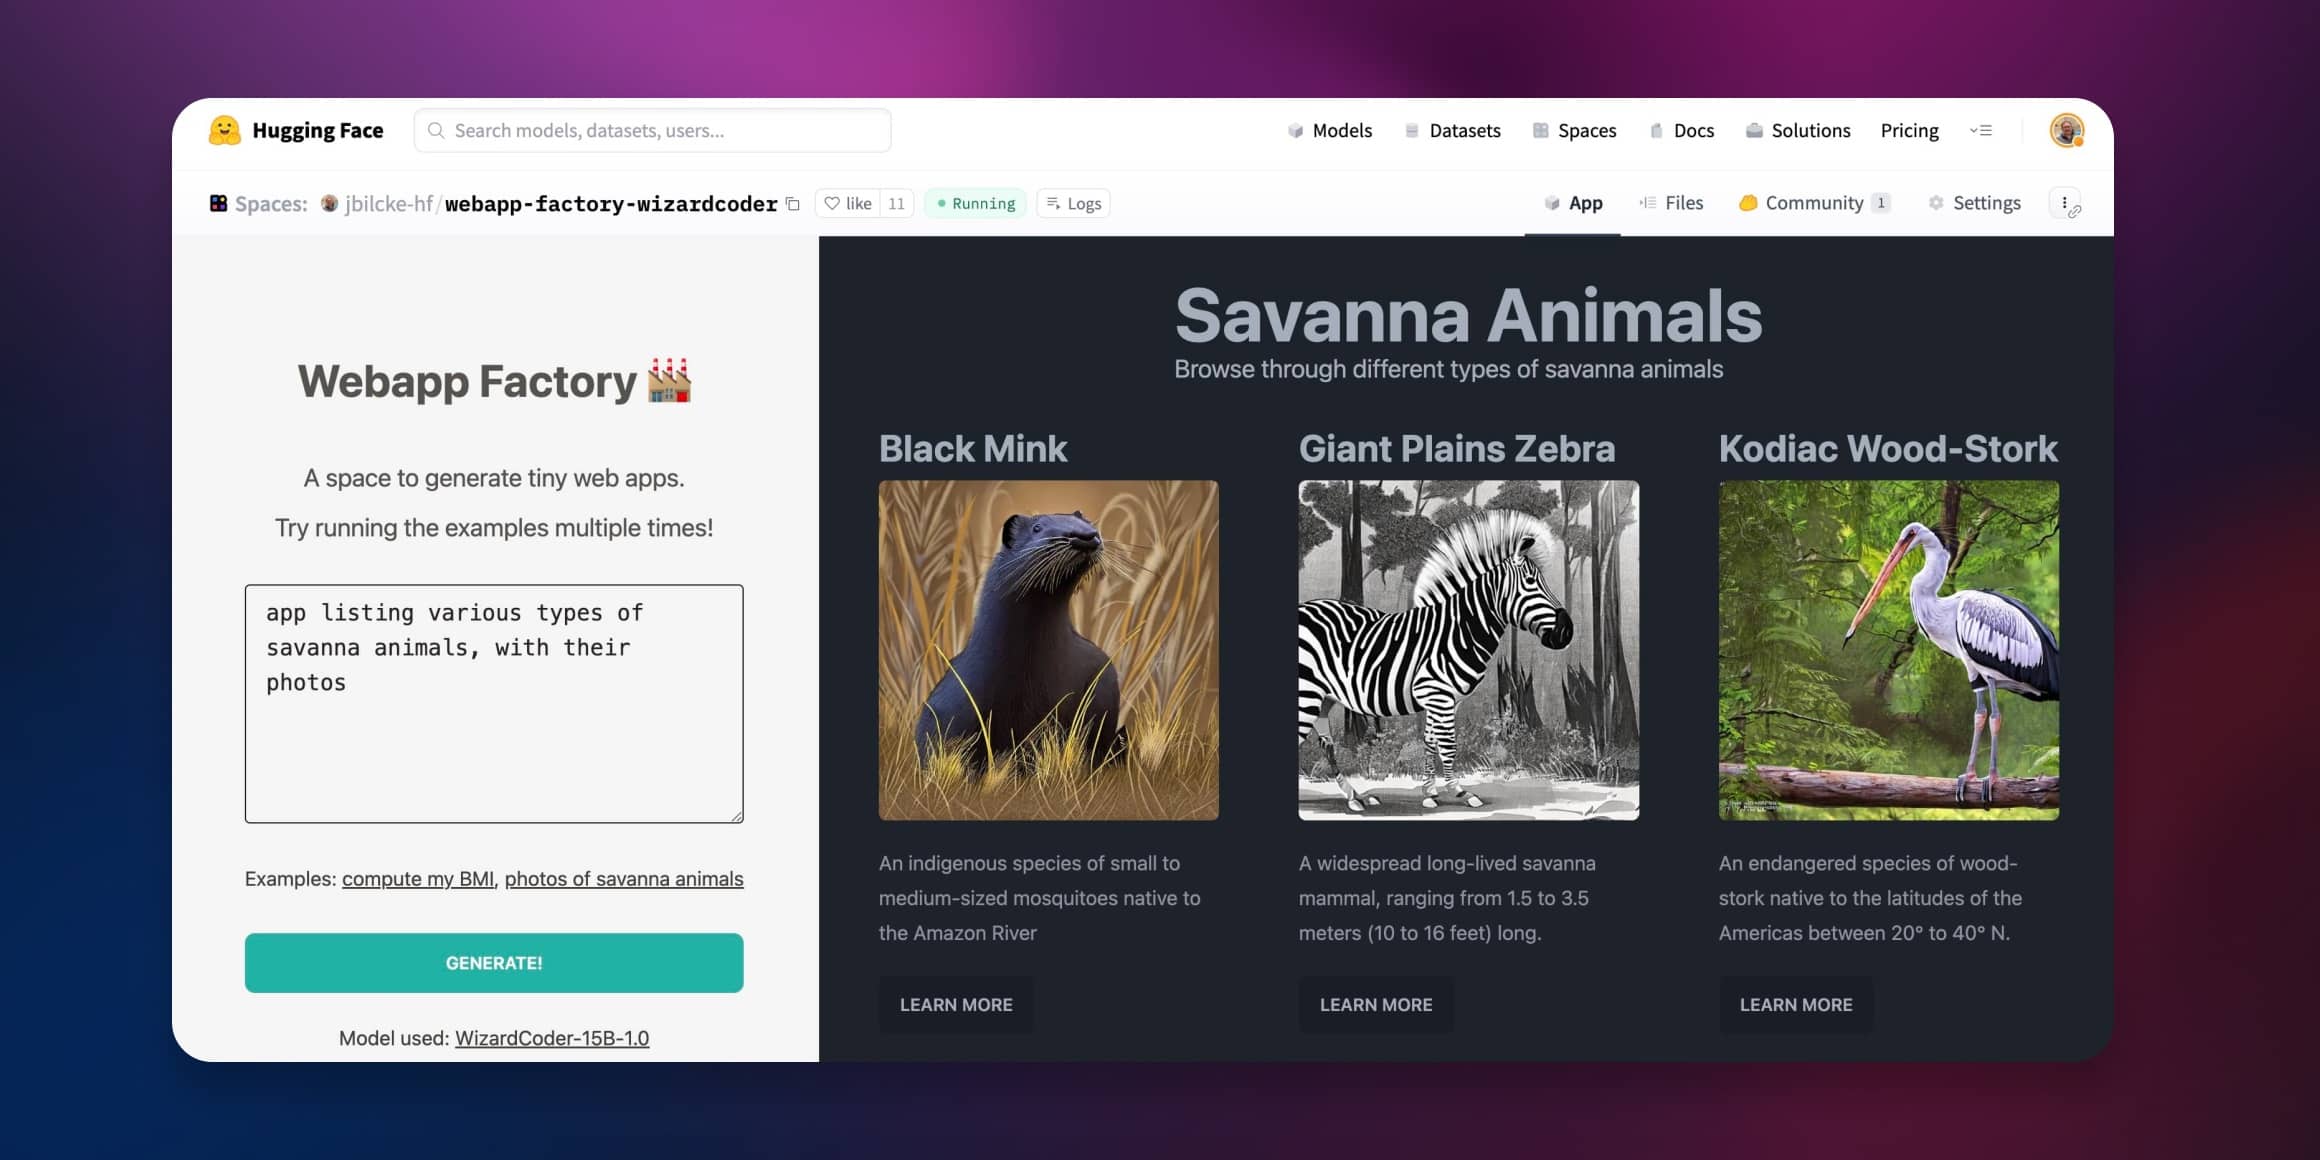Open the three-dots Space options menu
2320x1160 pixels.
(2065, 204)
